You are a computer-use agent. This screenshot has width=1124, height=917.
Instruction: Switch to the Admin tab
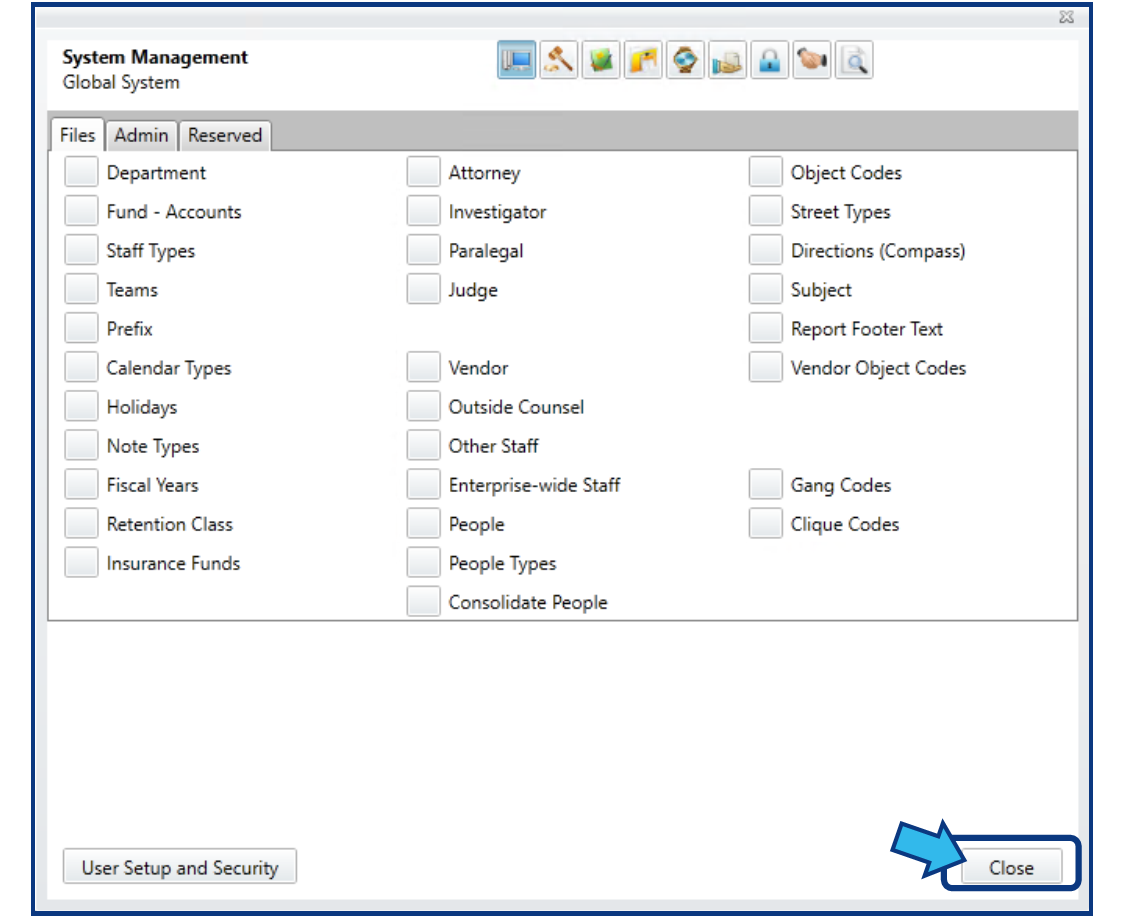[141, 136]
